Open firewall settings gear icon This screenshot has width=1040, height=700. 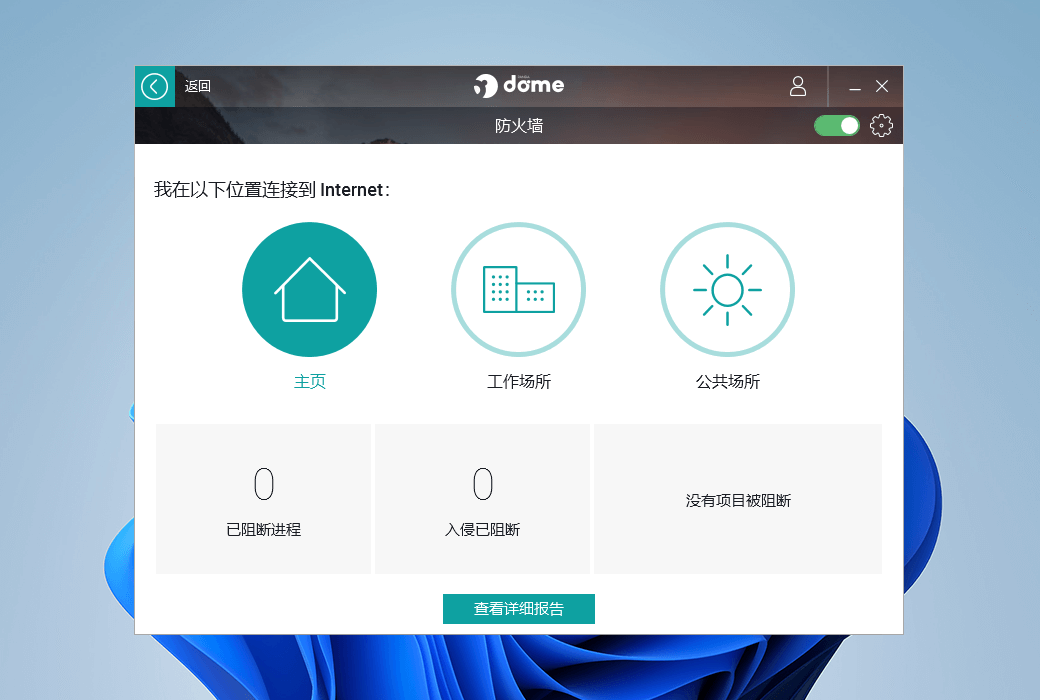coord(881,126)
